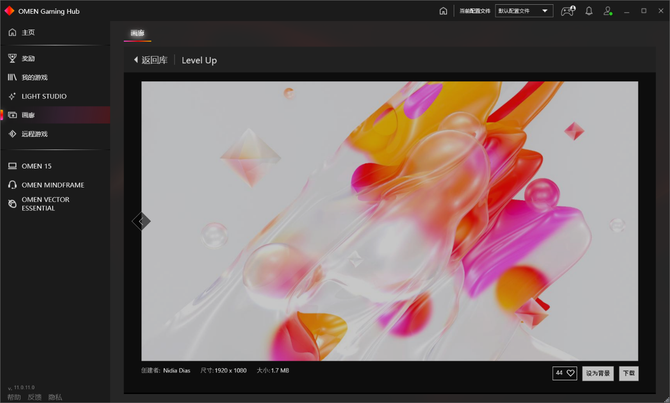Select the 画廊 gallery sidebar item
670x403 pixels.
55,115
